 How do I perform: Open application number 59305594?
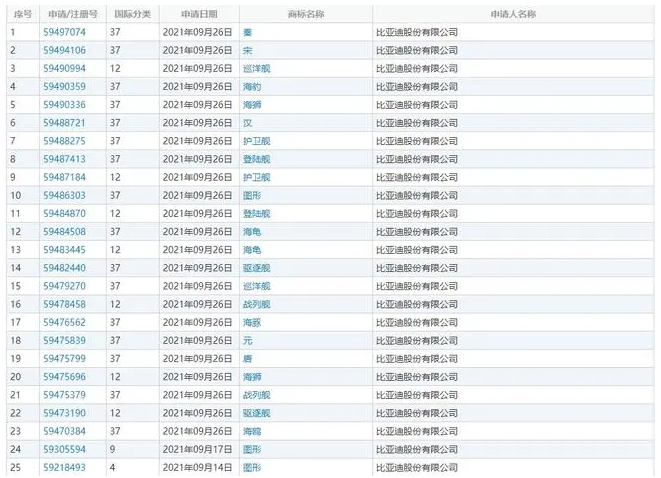(64, 449)
